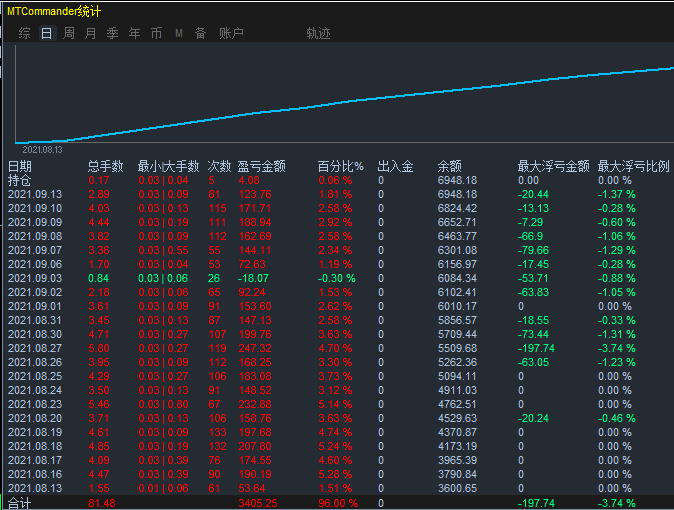
Task: Select the 2021.09.03 date row
Action: (35, 278)
